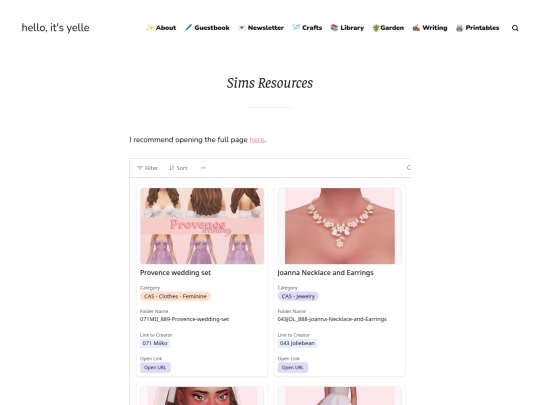Follow the 'here' full page link
Screen dimensions: 540x405
click(257, 139)
